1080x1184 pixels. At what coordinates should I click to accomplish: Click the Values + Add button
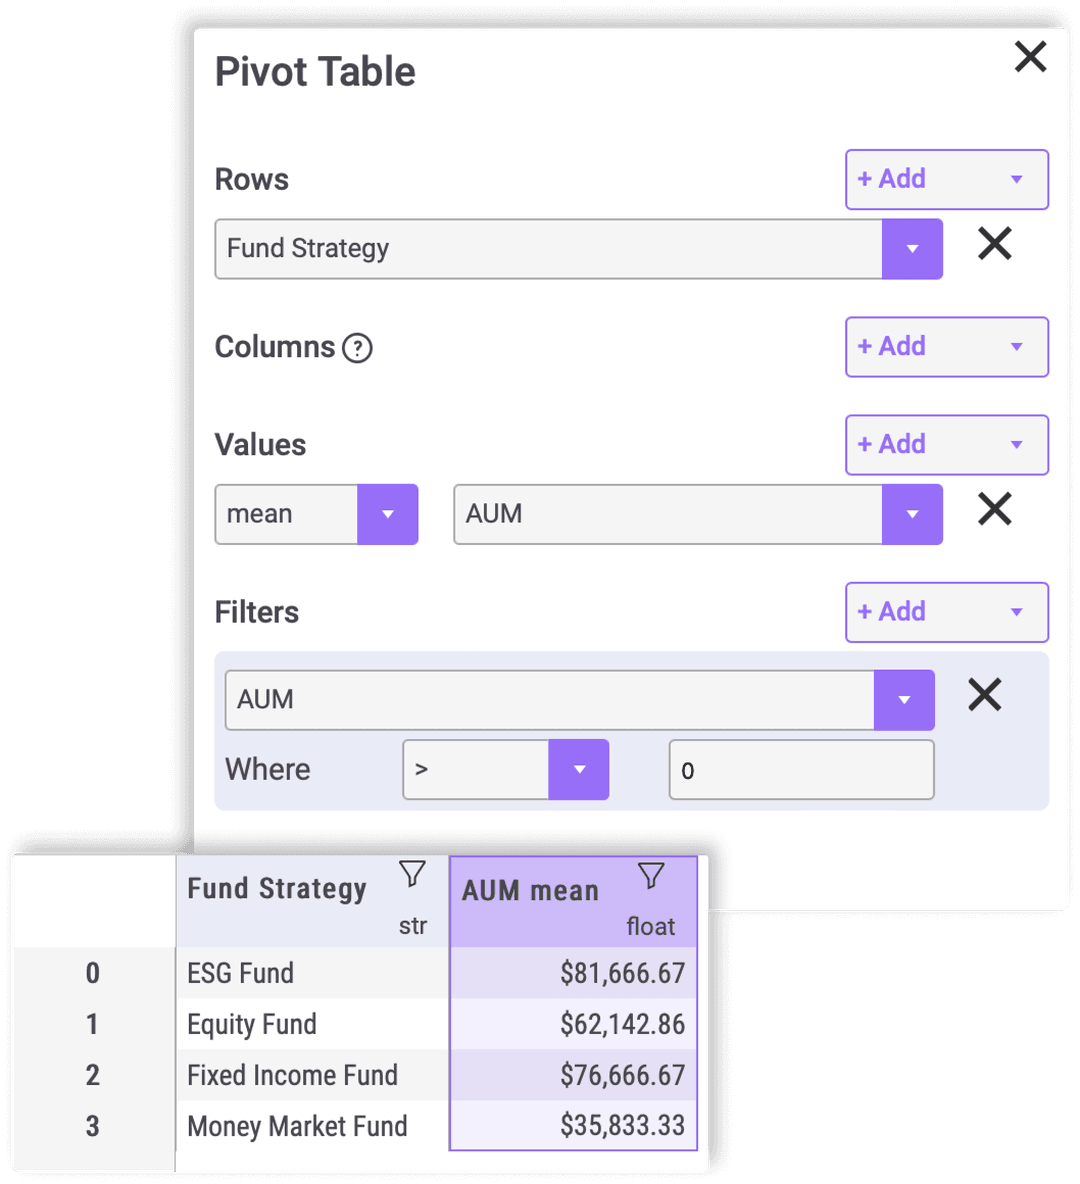(890, 444)
